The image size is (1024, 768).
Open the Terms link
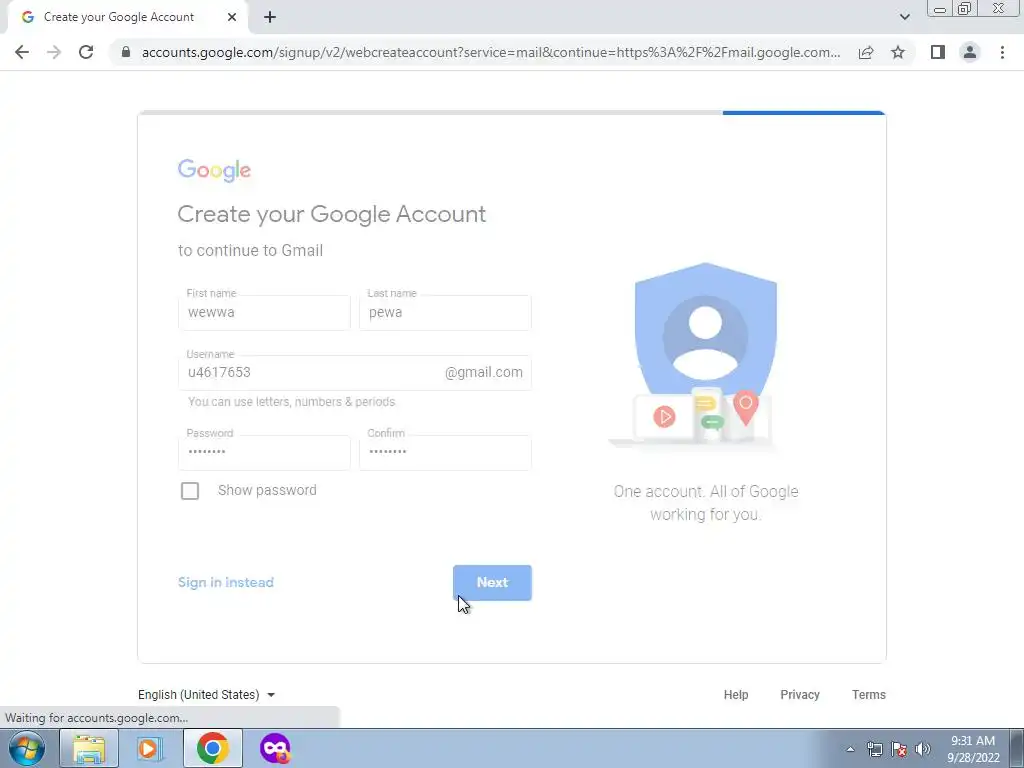pyautogui.click(x=869, y=695)
